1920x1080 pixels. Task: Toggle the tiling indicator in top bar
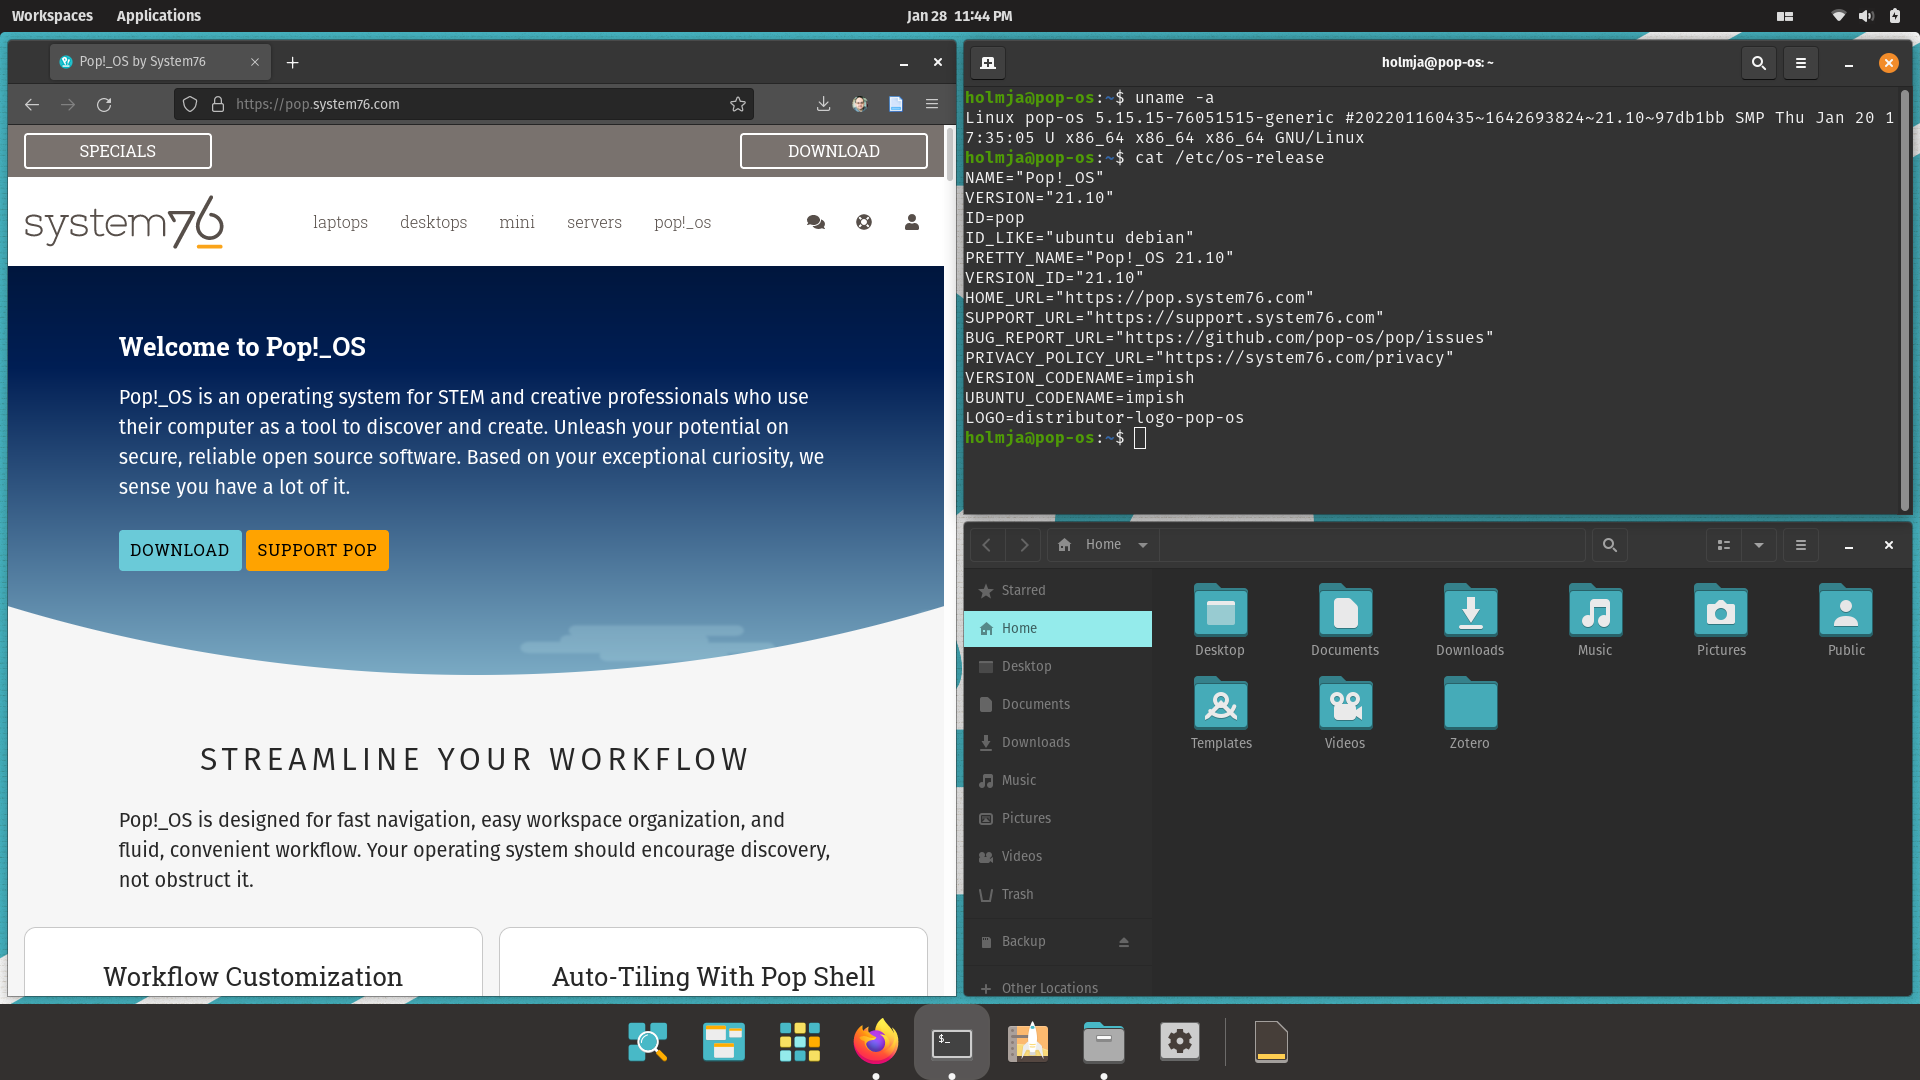point(1785,16)
